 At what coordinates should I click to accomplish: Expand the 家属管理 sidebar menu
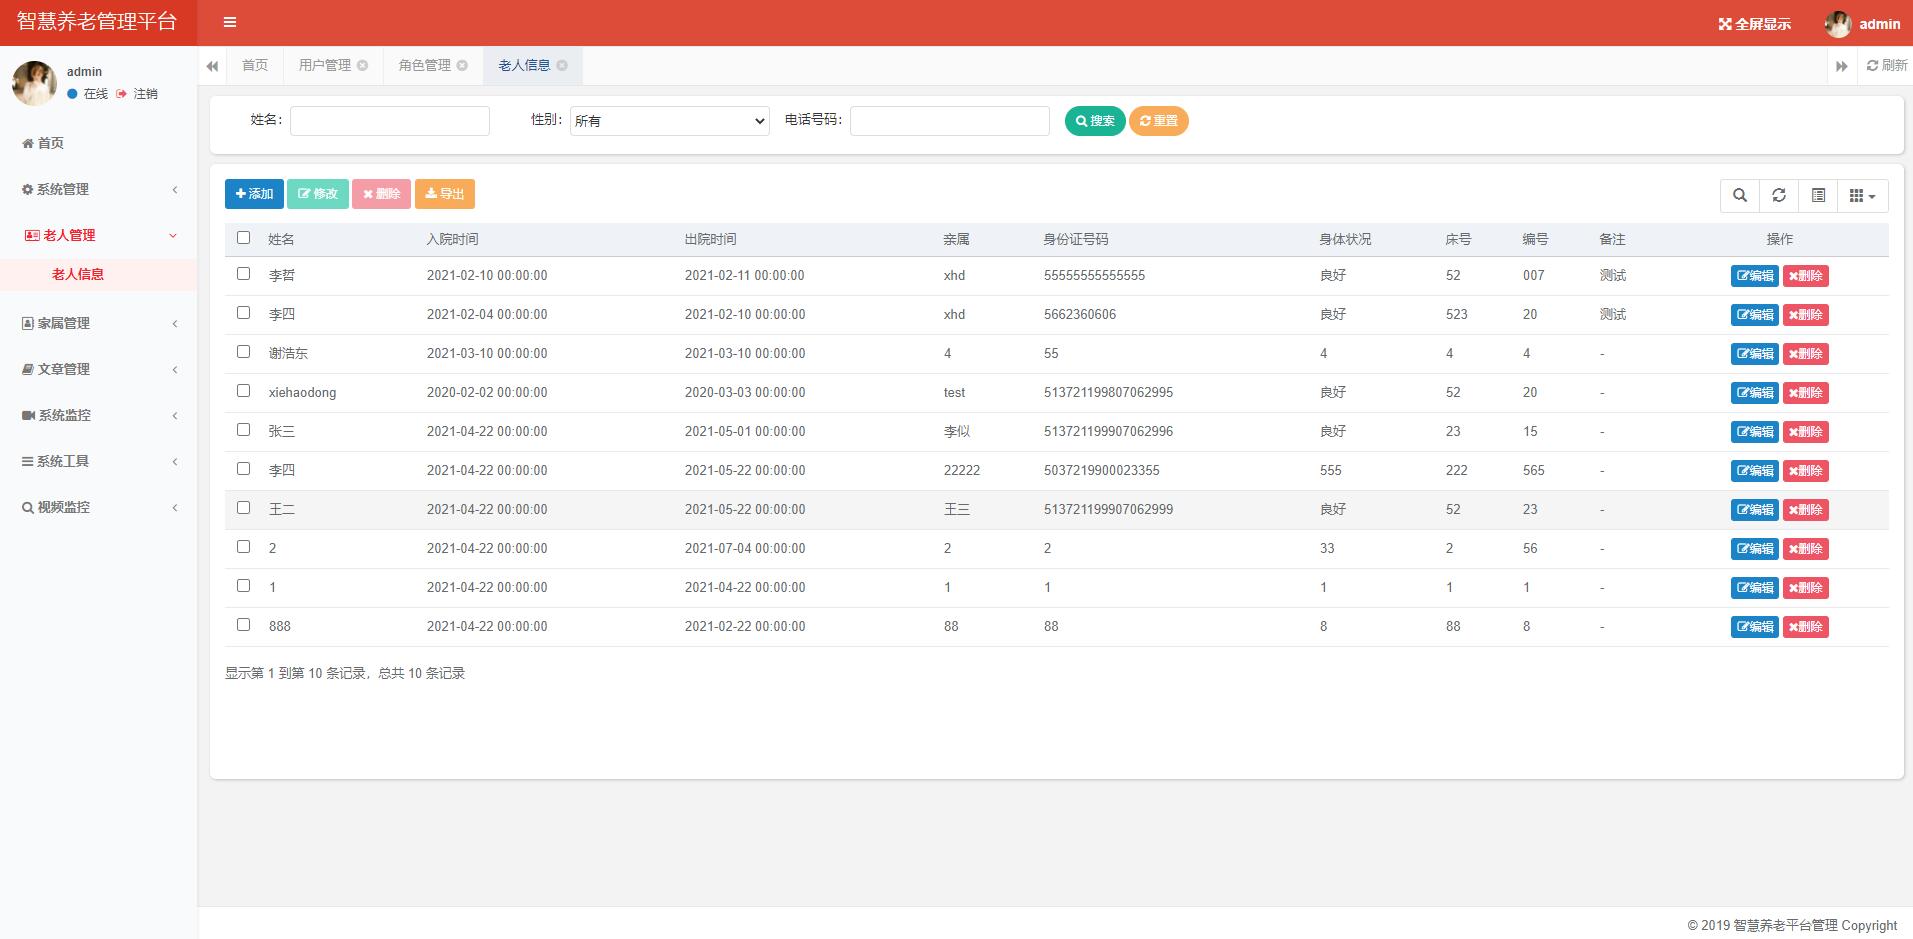(98, 323)
